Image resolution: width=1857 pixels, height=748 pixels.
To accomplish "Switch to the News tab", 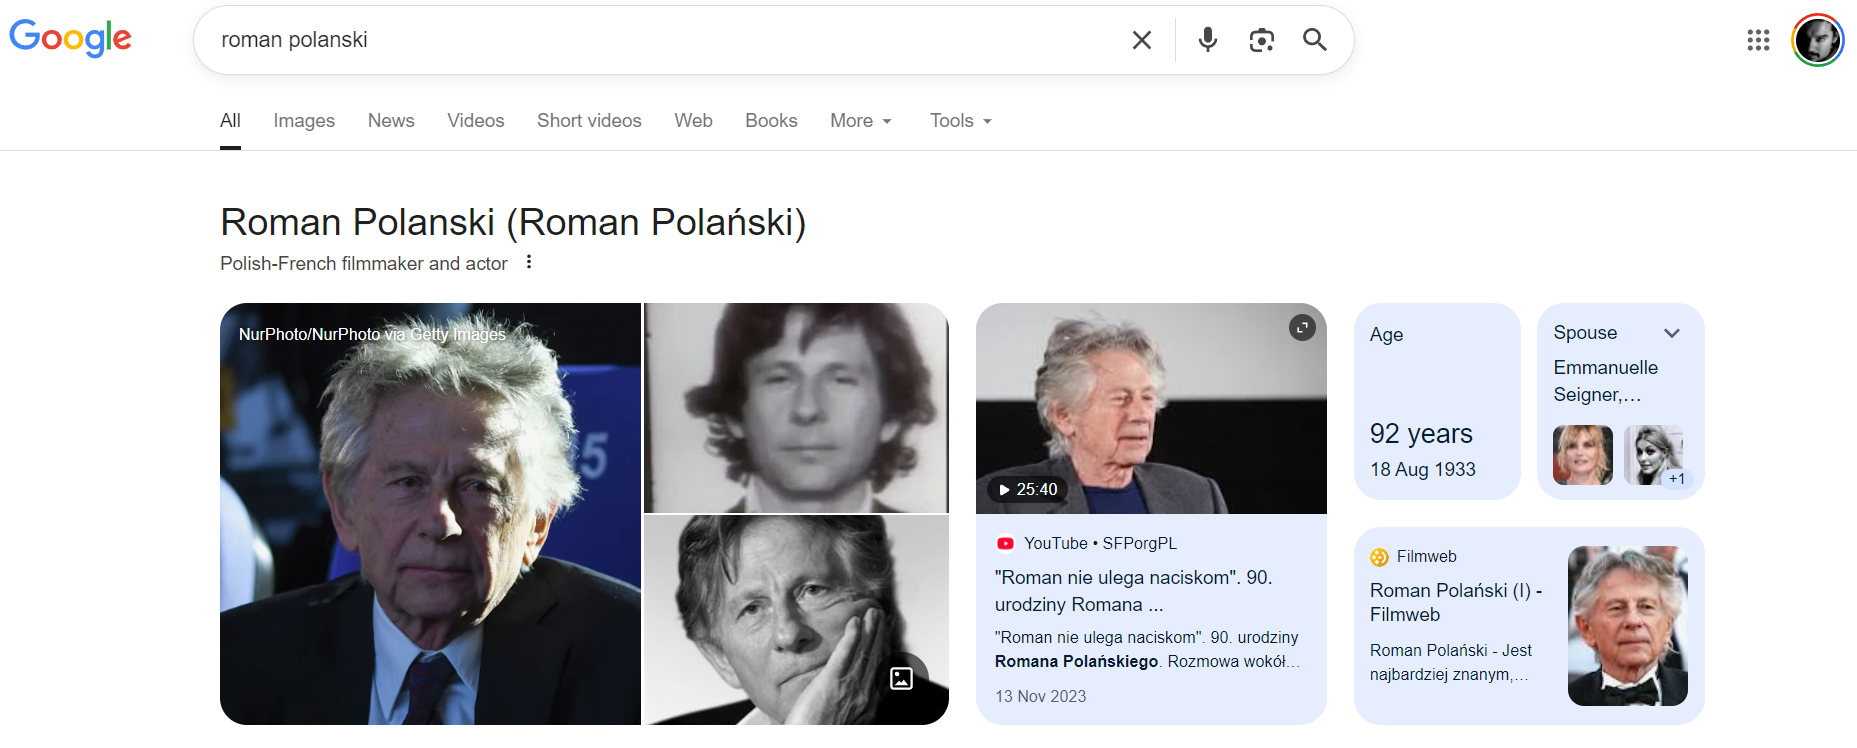I will (391, 121).
